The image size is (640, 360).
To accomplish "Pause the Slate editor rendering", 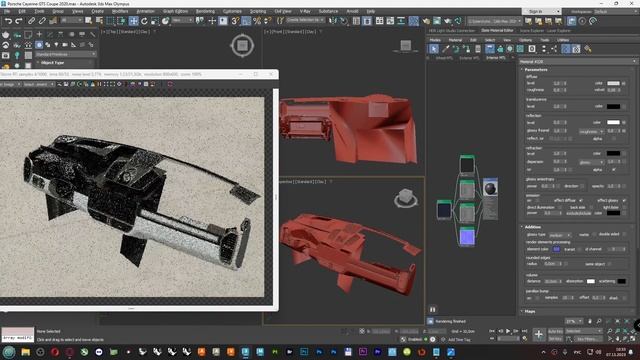I will (x=433, y=309).
